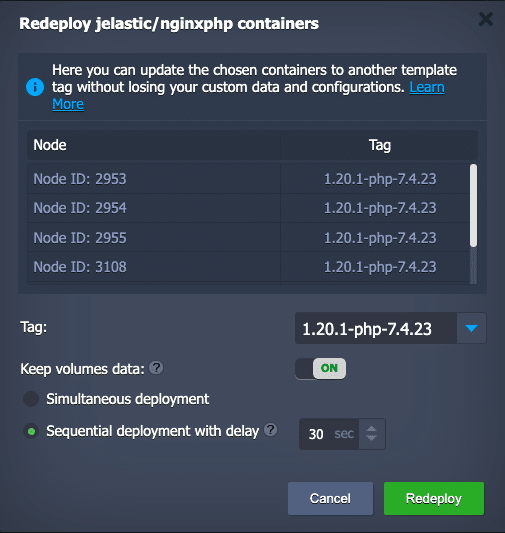Click the help icon beside Sequential deployment

point(271,430)
